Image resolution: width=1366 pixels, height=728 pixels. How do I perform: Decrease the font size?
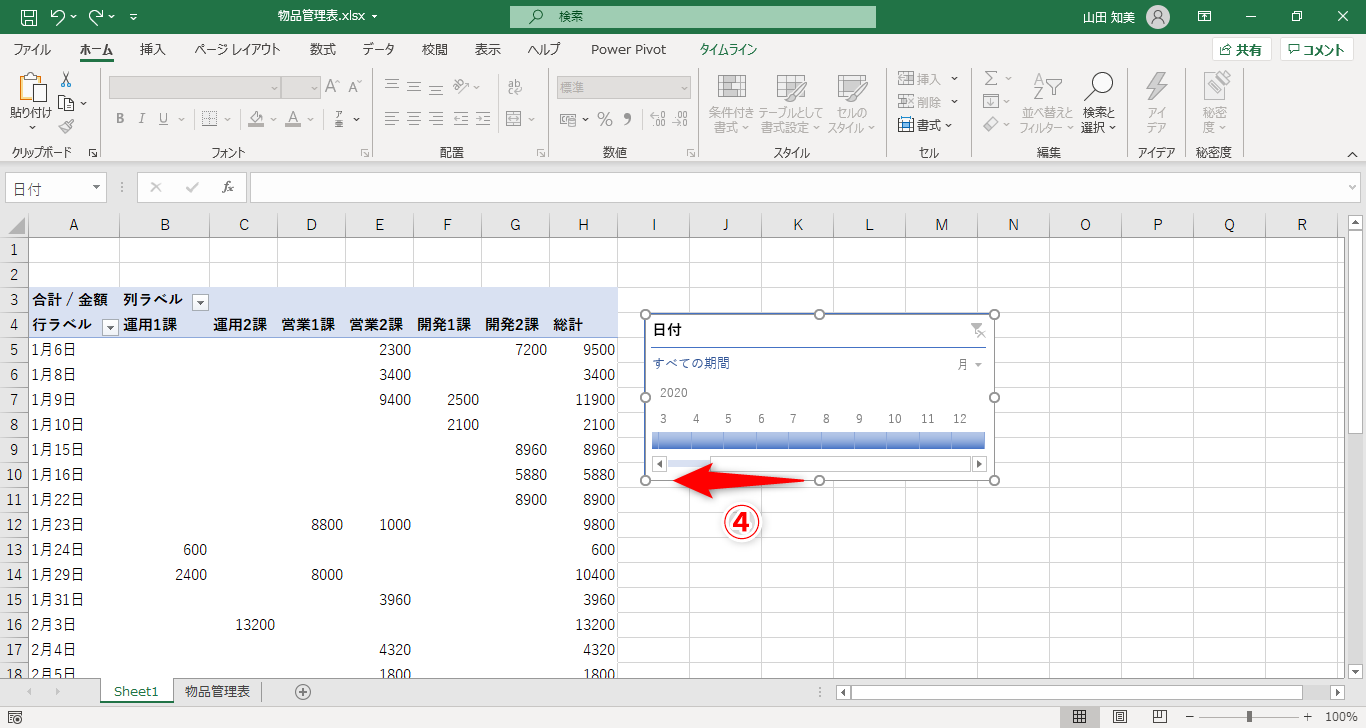[x=355, y=87]
